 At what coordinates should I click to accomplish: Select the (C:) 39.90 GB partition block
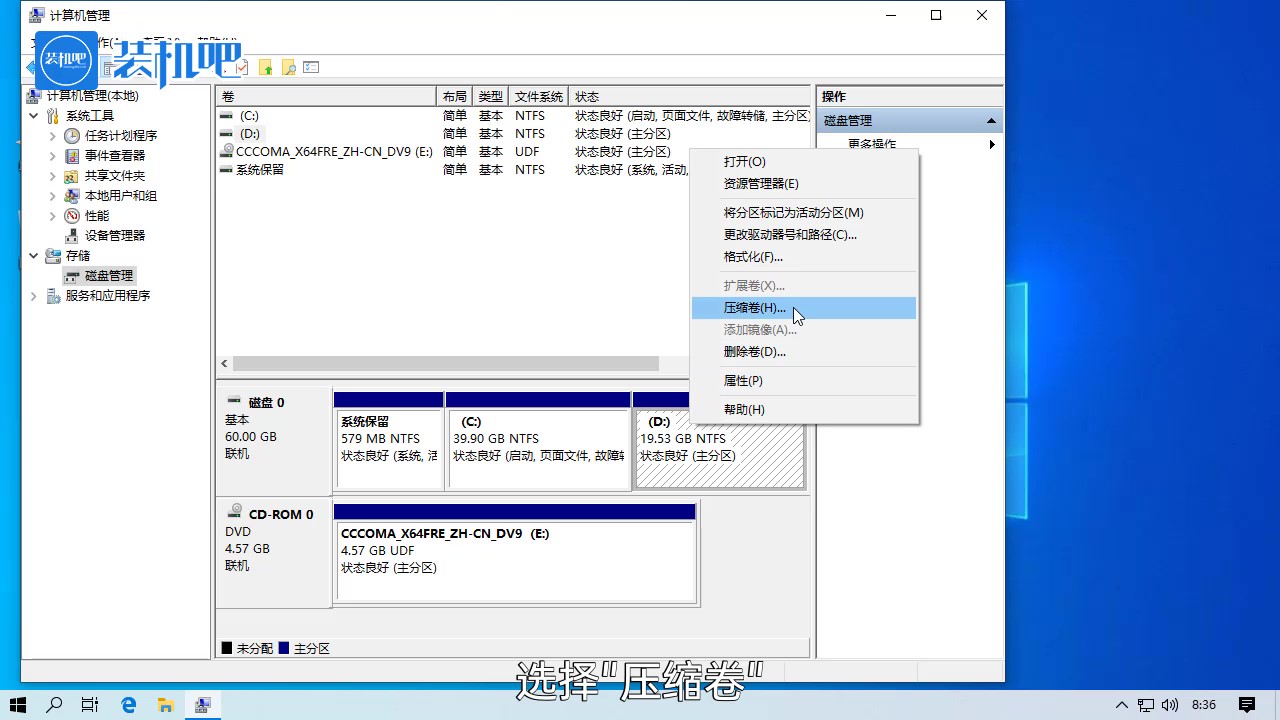pos(538,448)
